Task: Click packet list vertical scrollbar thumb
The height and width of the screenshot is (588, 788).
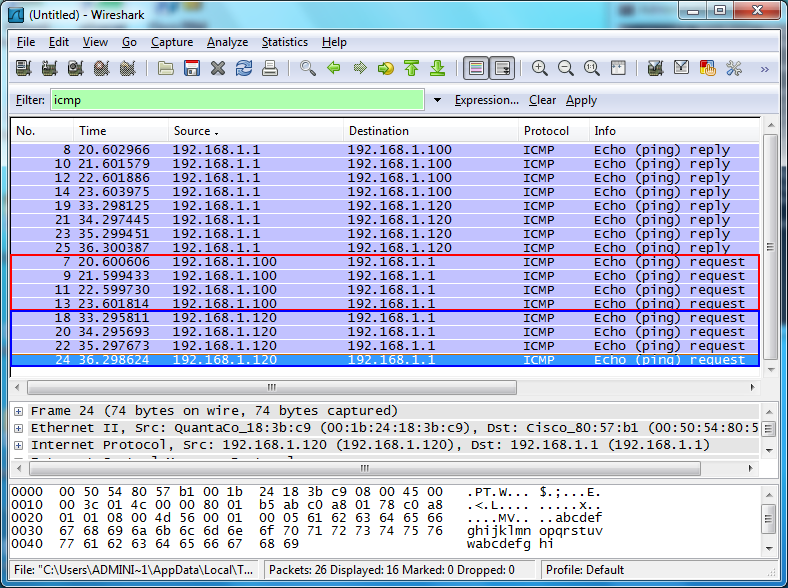Action: point(770,246)
